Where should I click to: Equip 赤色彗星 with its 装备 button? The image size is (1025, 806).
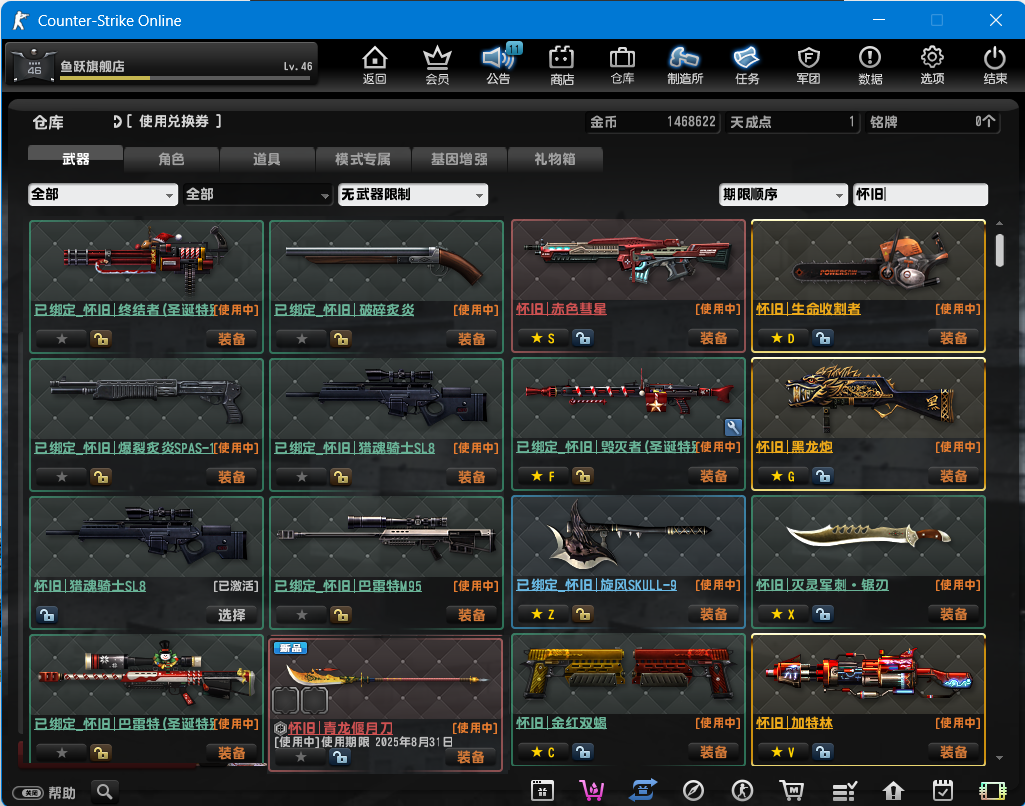pos(713,338)
